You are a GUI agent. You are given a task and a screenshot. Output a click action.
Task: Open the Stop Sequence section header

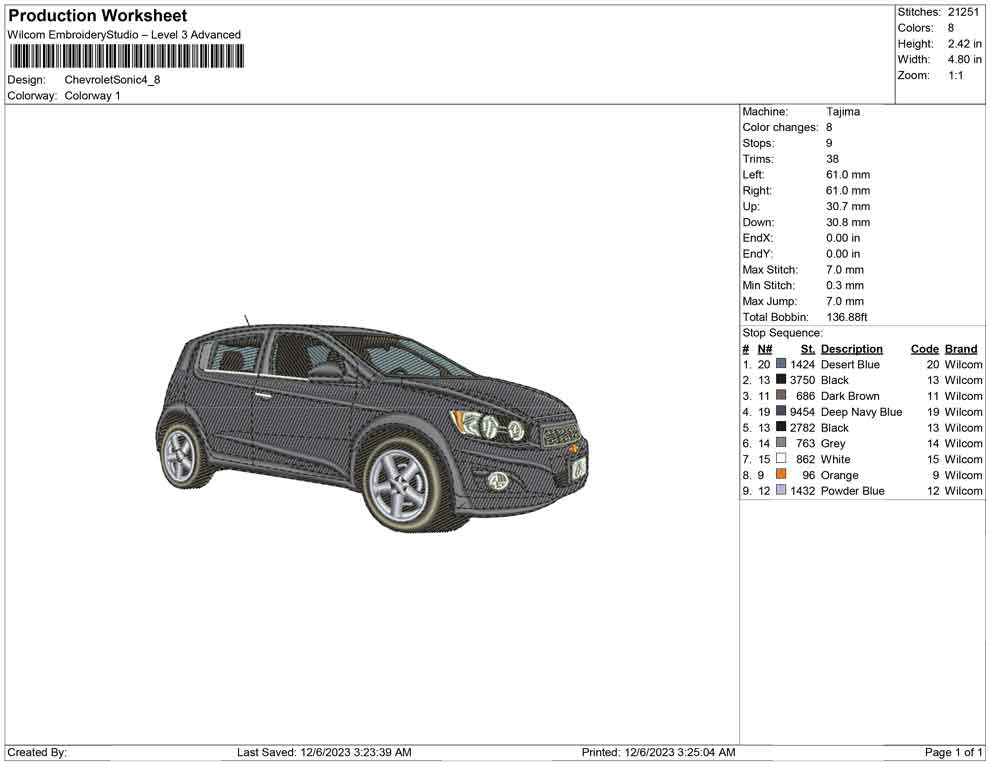[782, 332]
